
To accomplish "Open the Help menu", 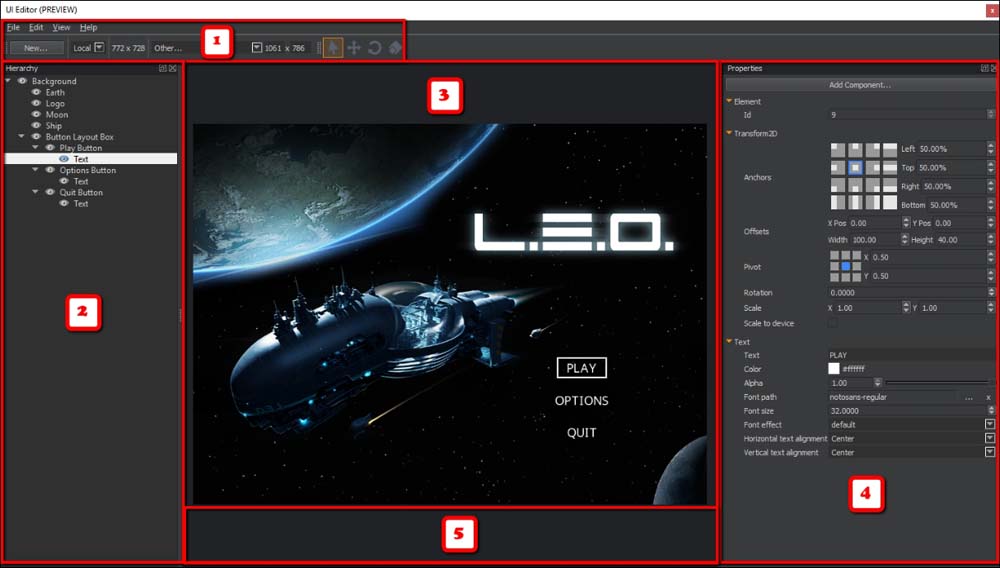I will tap(89, 27).
